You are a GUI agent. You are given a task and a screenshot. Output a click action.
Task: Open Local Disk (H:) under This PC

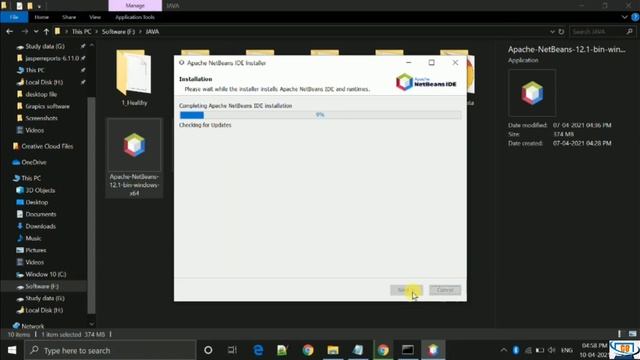pyautogui.click(x=44, y=310)
